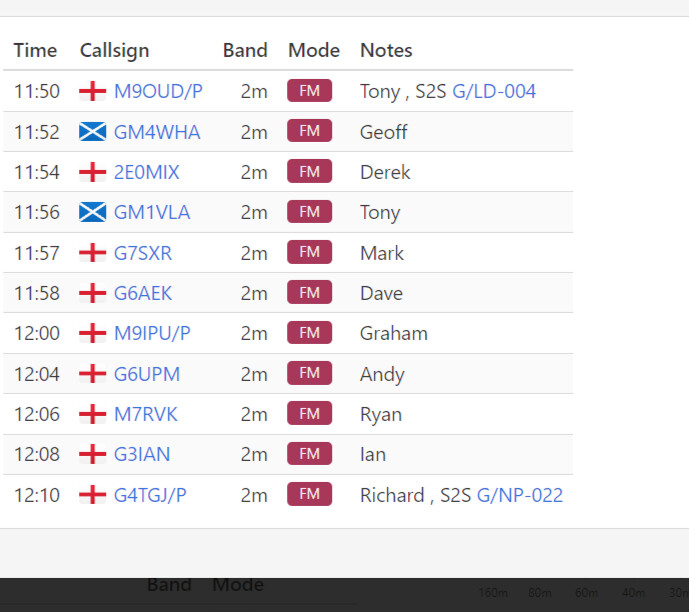The height and width of the screenshot is (612, 689).
Task: Click the England flag beside G3IAN
Action: pyautogui.click(x=92, y=454)
